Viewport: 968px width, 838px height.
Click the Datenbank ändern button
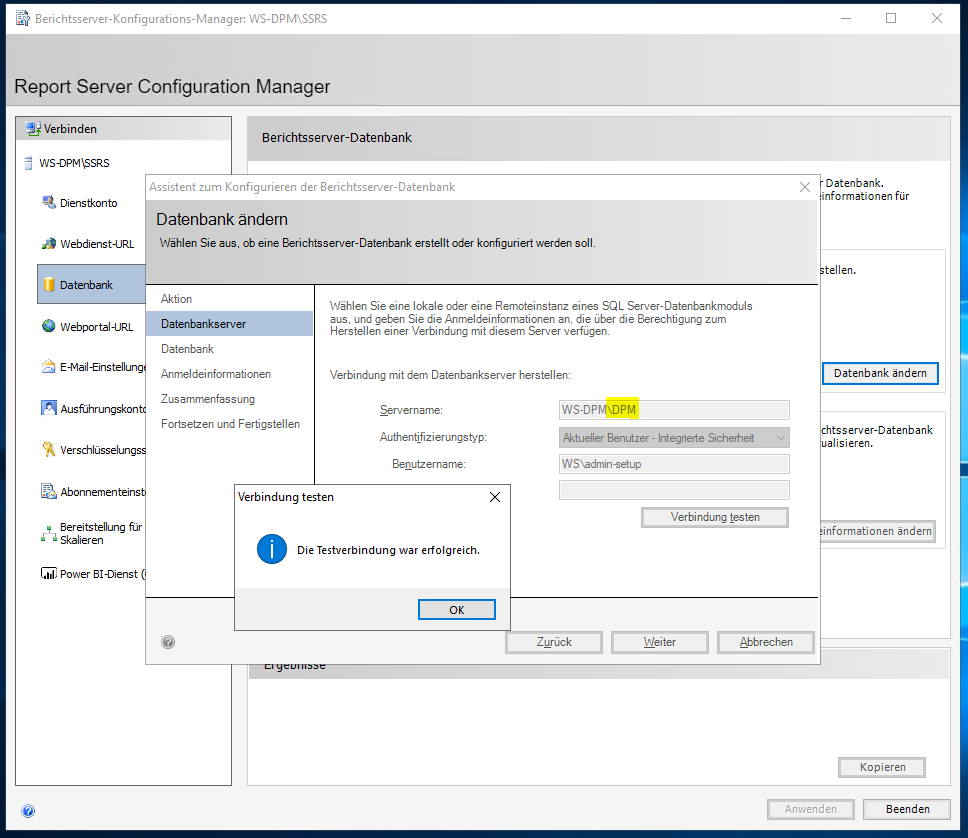(880, 374)
